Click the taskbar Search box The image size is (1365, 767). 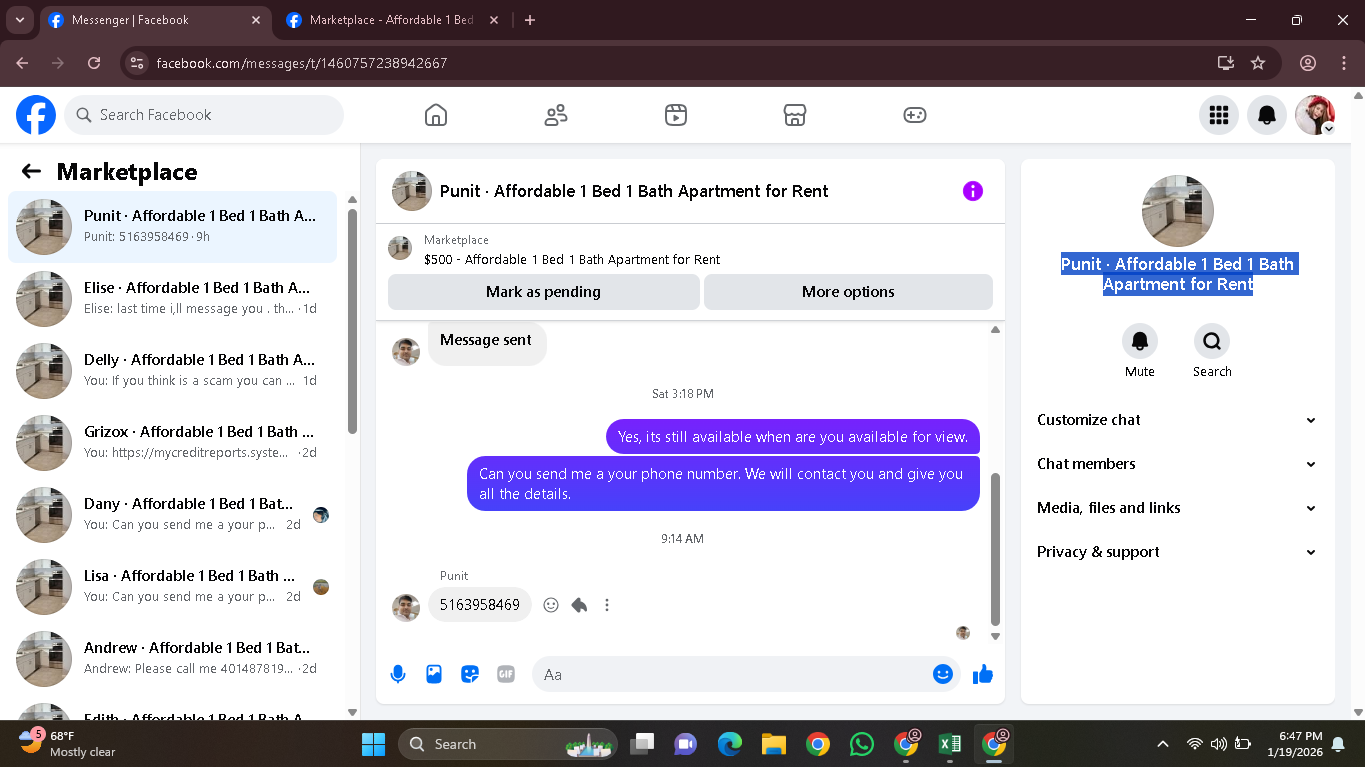[508, 744]
